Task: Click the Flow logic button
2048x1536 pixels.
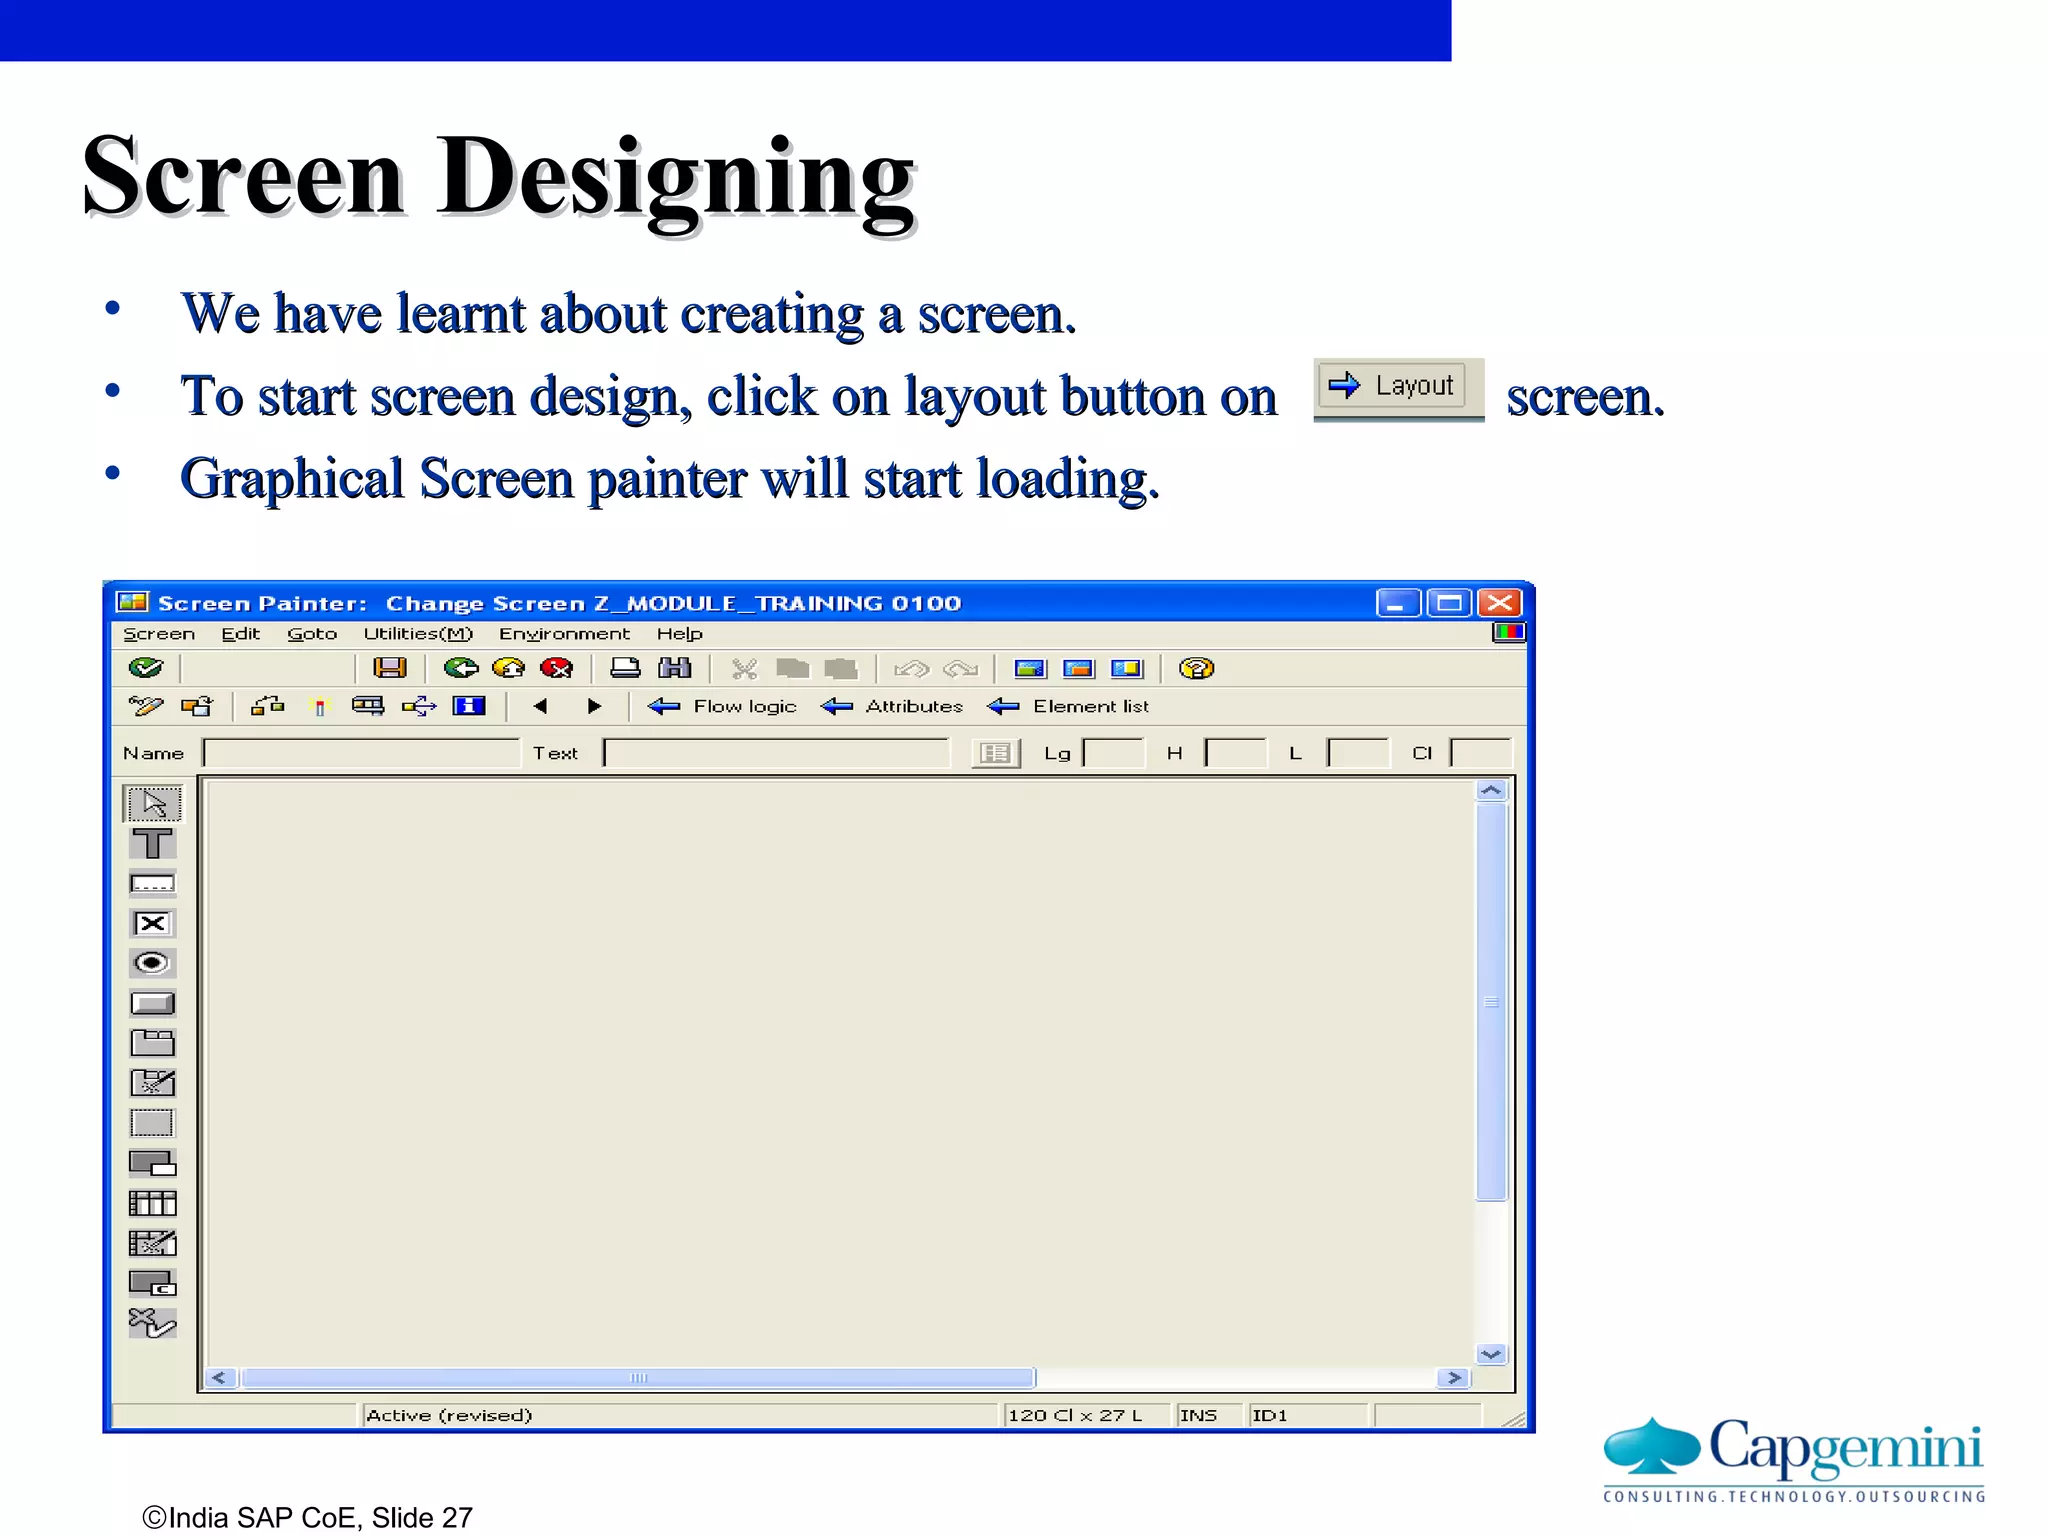Action: point(722,706)
